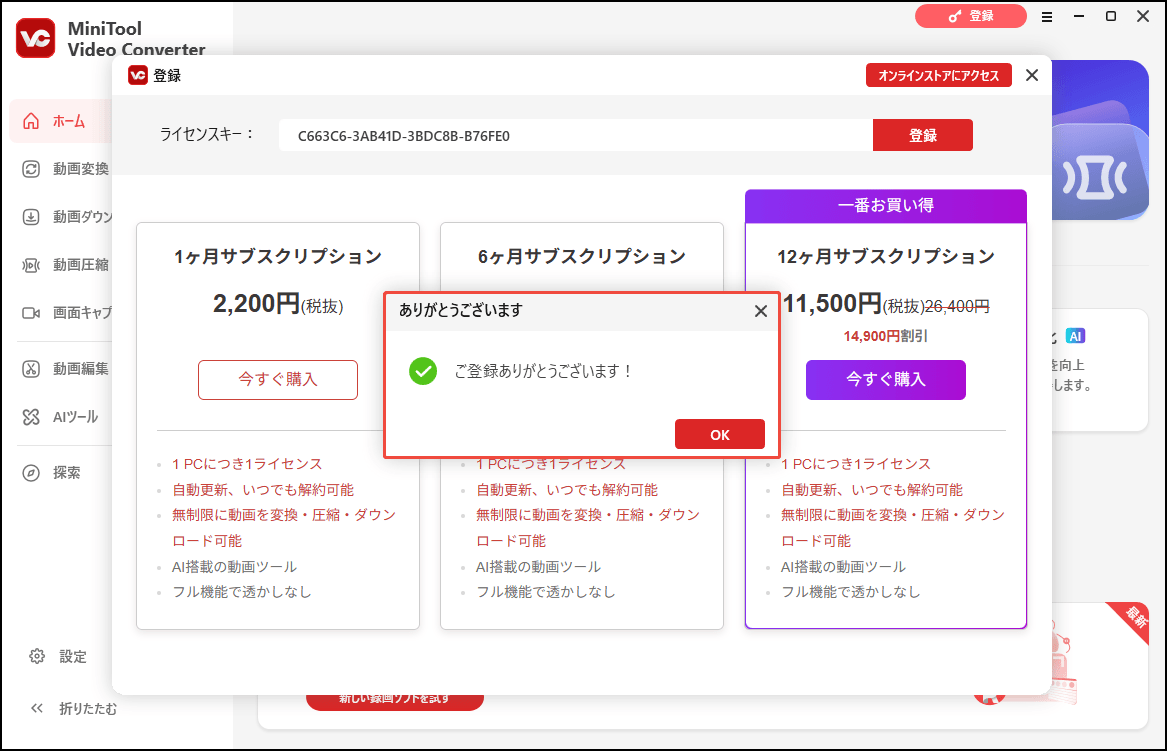Click the video download icon
The image size is (1167, 751).
coord(31,217)
